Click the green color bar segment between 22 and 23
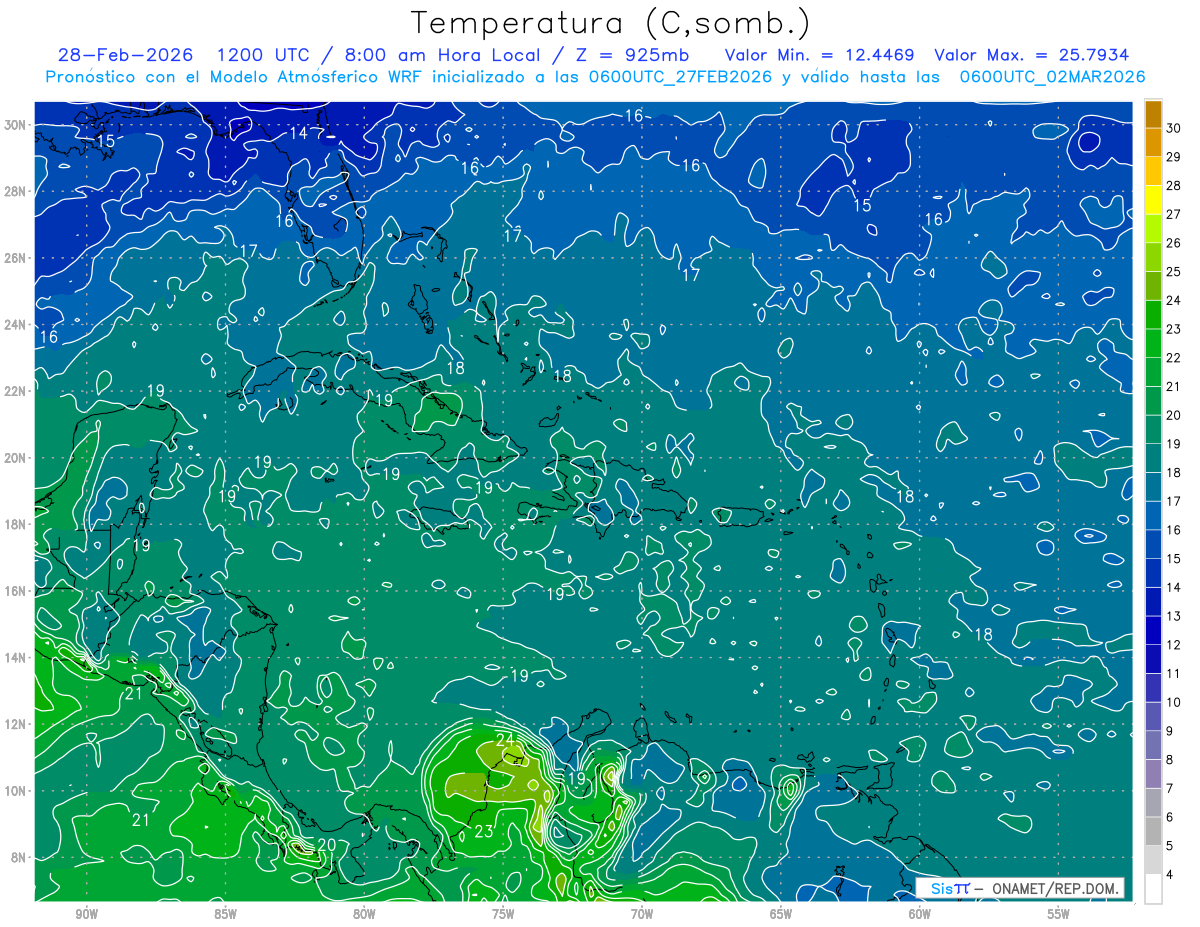 1154,343
